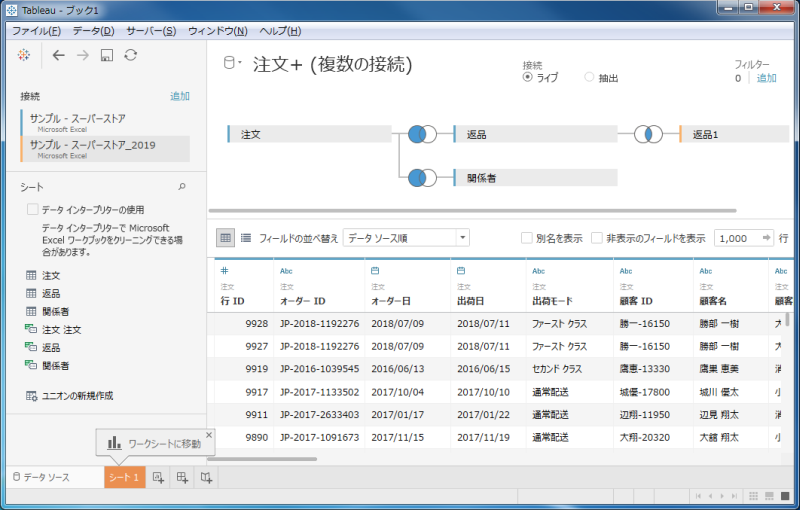The image size is (800, 510).
Task: Add a new story icon
Action: (206, 477)
